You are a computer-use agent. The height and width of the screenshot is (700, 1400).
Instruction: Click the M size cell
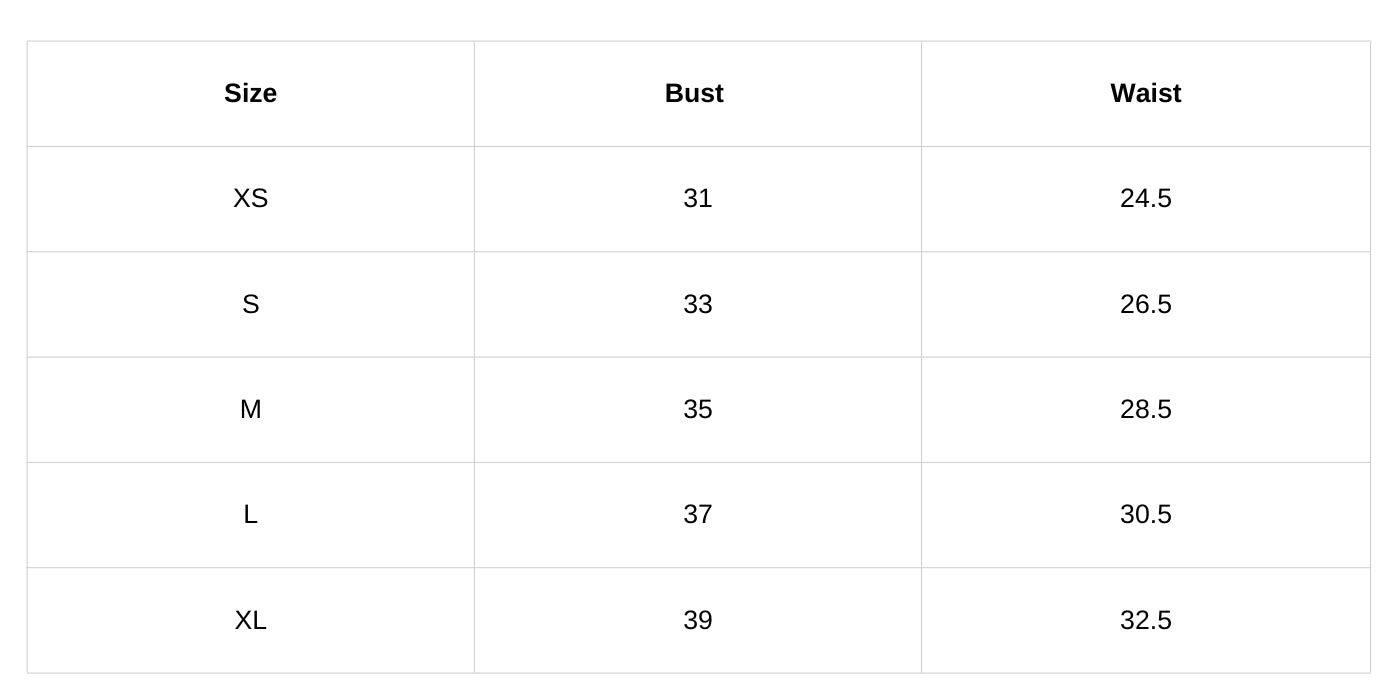pos(250,409)
